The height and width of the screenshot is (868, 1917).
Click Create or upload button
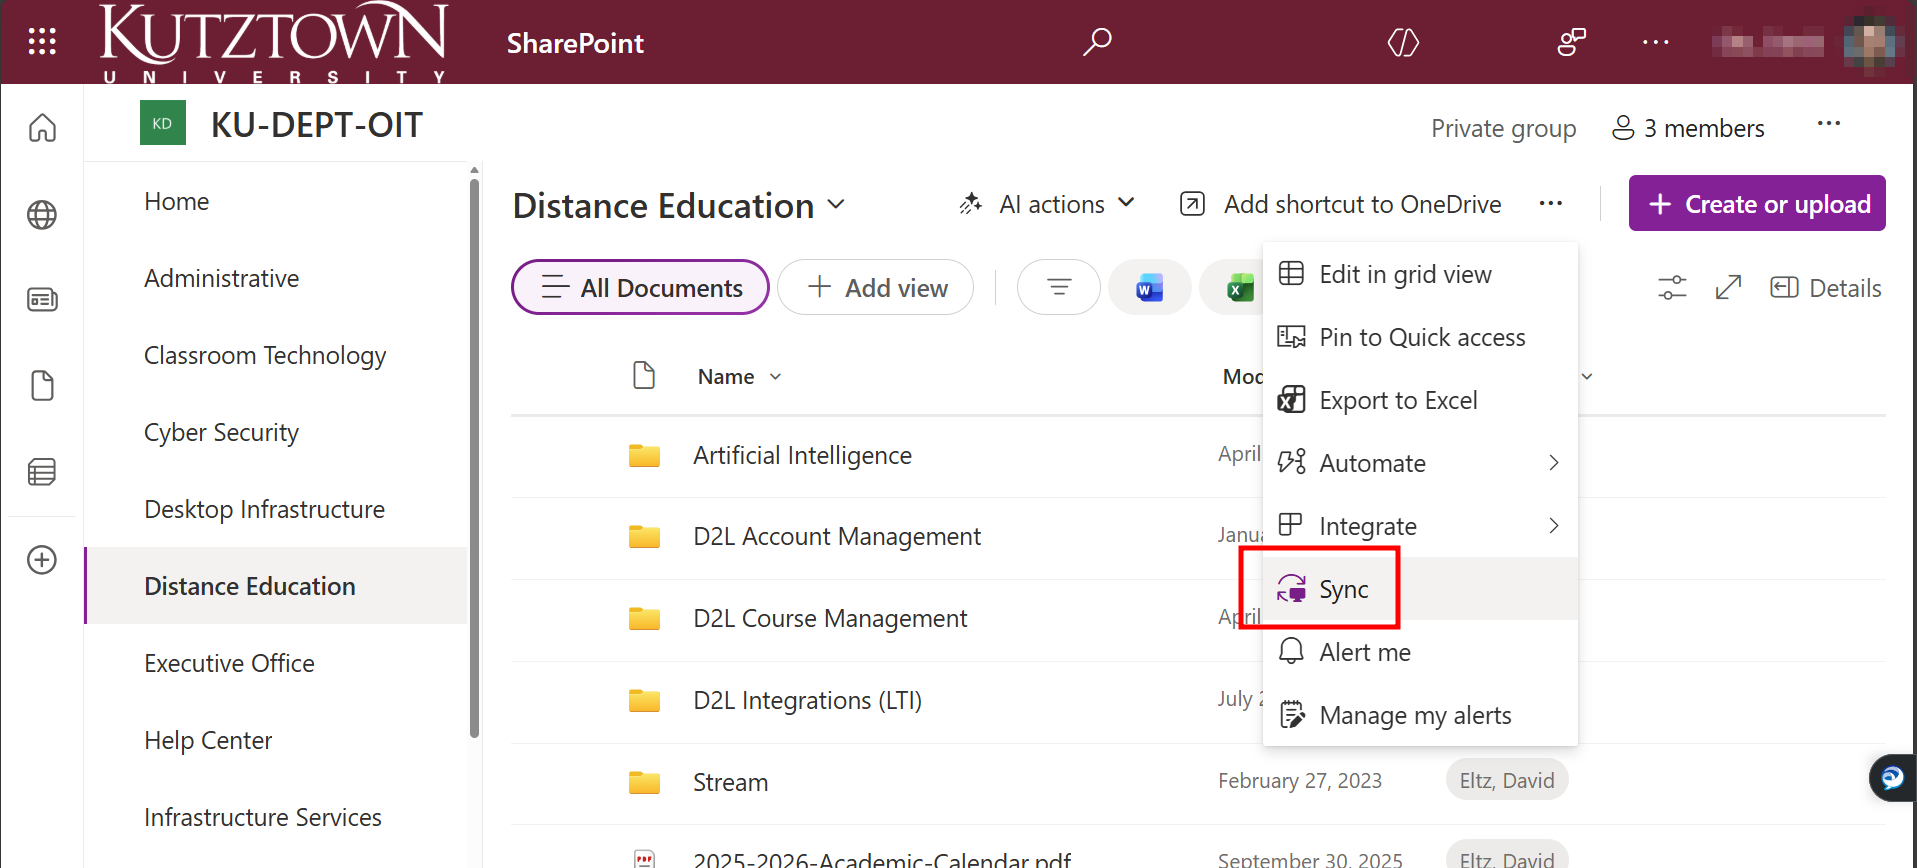(1757, 204)
